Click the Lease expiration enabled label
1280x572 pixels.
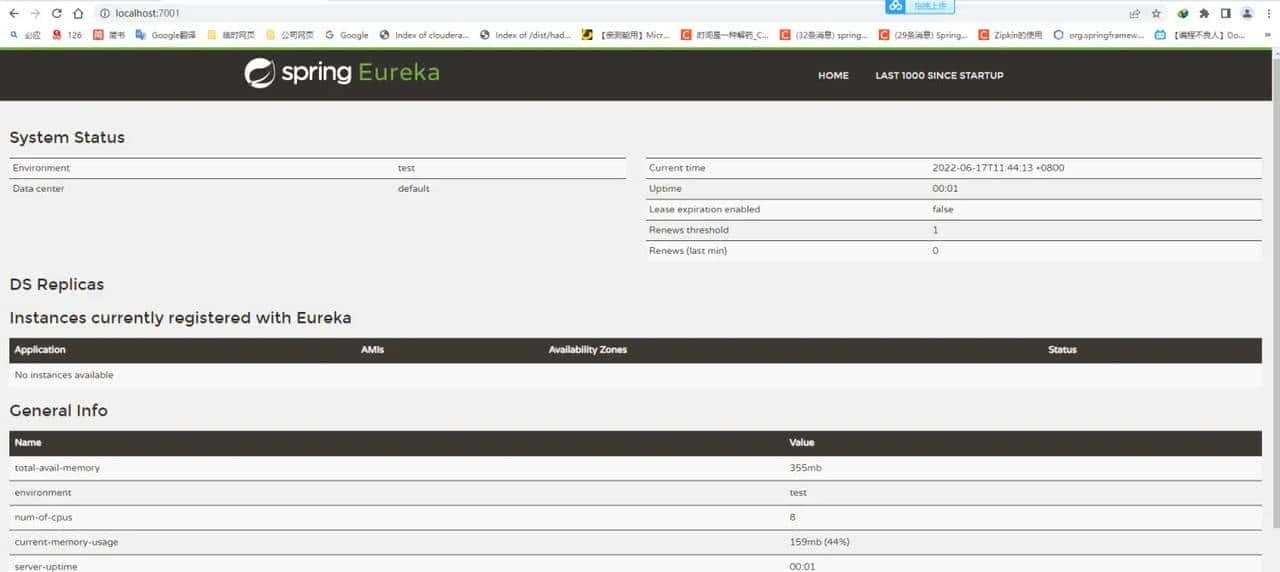704,209
